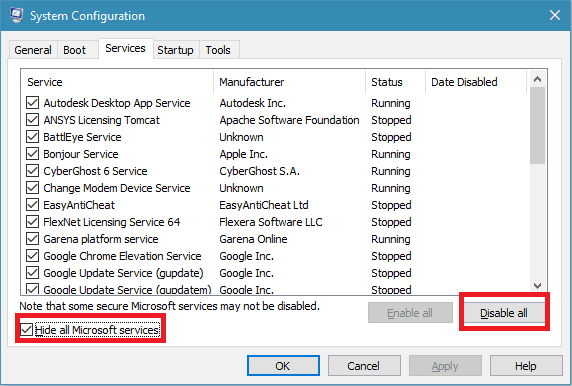Uncheck Autodesk Desktop App Service checkbox
Viewport: 572px width, 386px height.
32,103
